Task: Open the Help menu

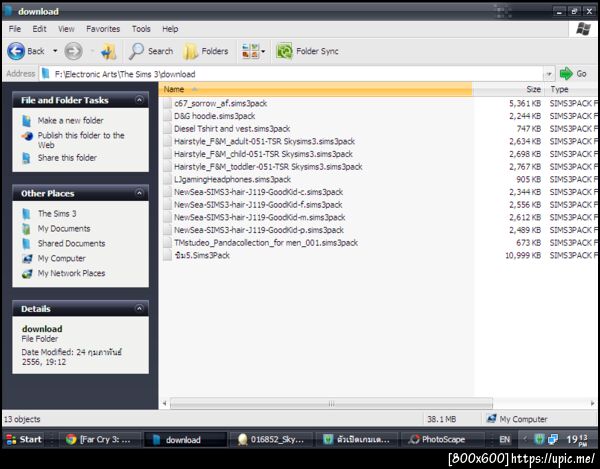Action: click(x=170, y=29)
